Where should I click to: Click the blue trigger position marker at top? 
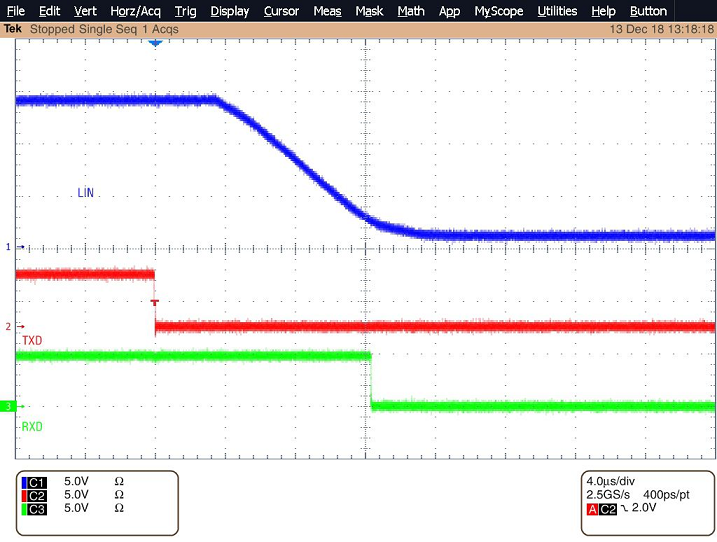[155, 43]
